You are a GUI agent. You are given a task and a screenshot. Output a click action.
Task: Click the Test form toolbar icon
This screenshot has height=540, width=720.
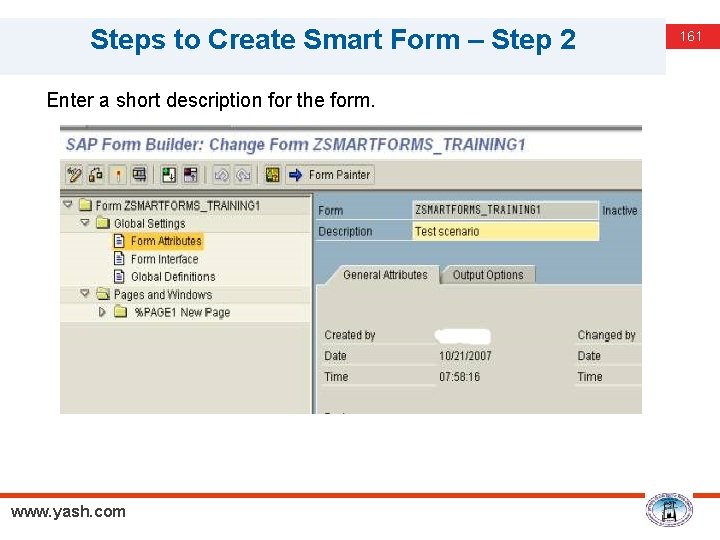(x=139, y=175)
